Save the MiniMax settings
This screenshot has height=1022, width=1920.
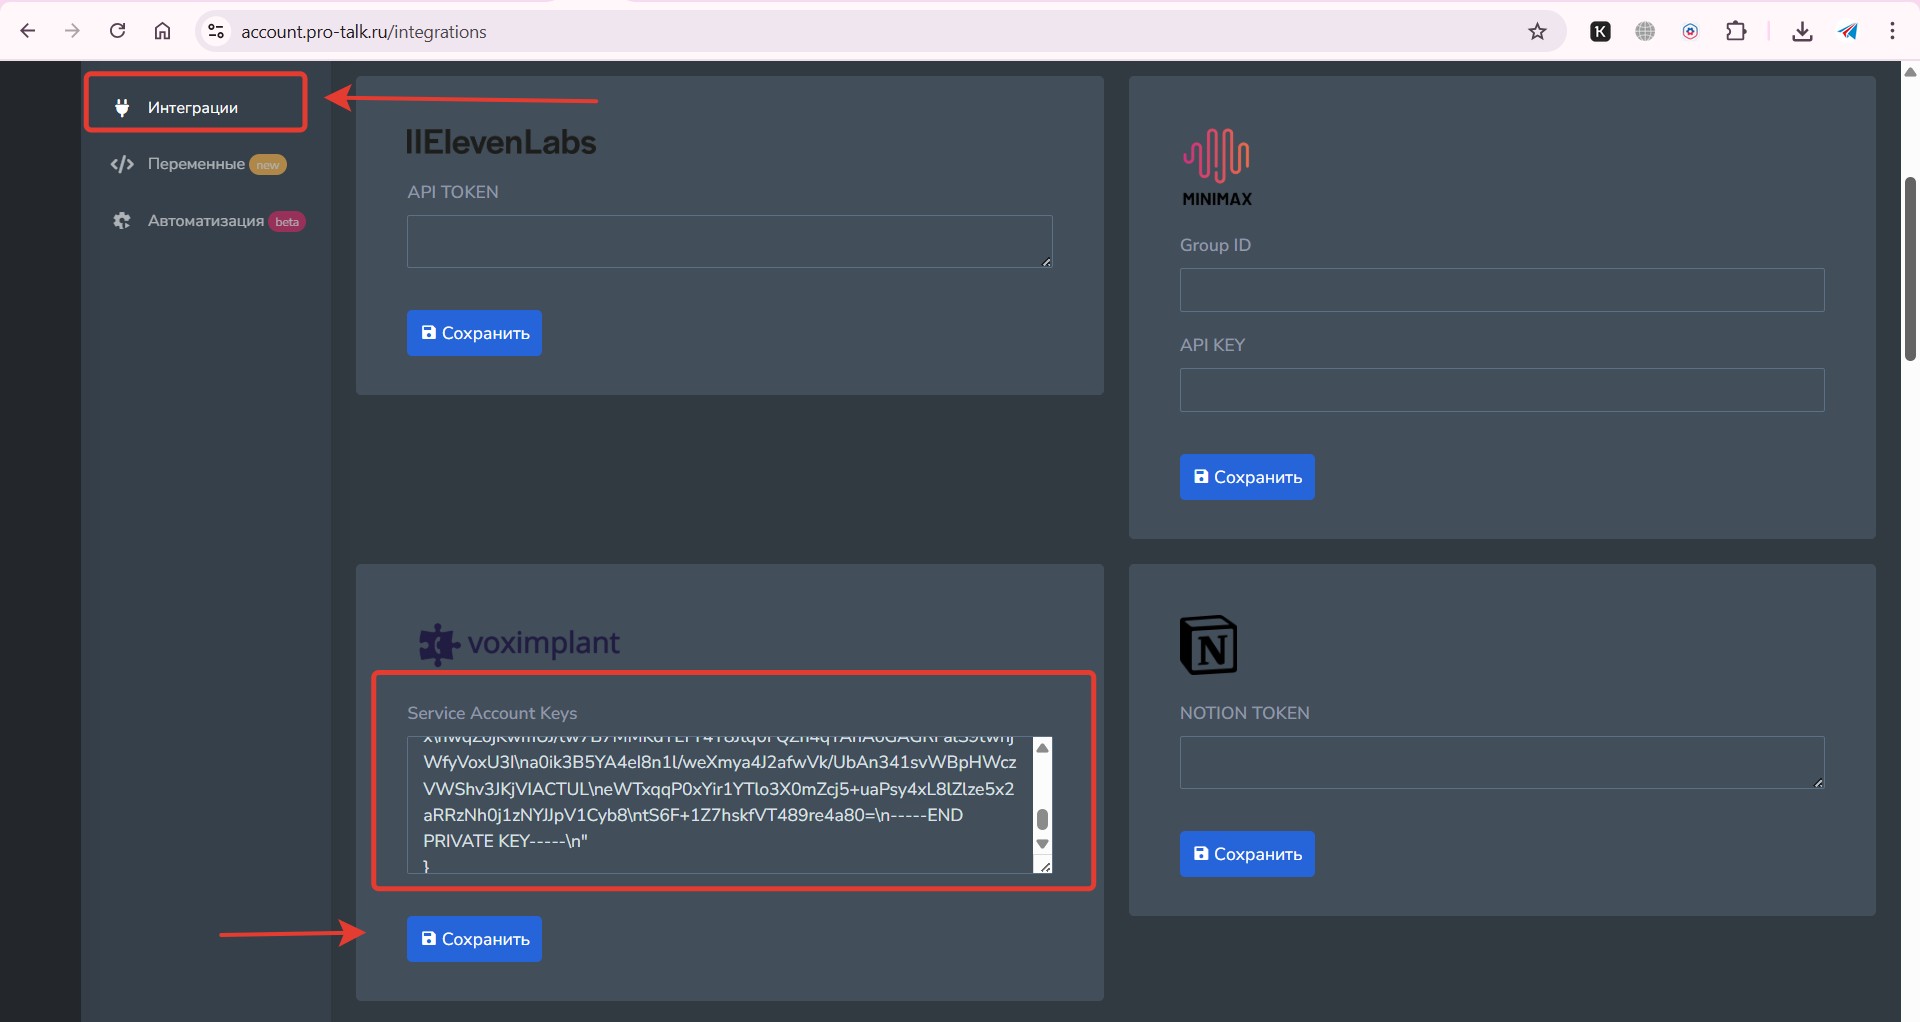pyautogui.click(x=1247, y=477)
